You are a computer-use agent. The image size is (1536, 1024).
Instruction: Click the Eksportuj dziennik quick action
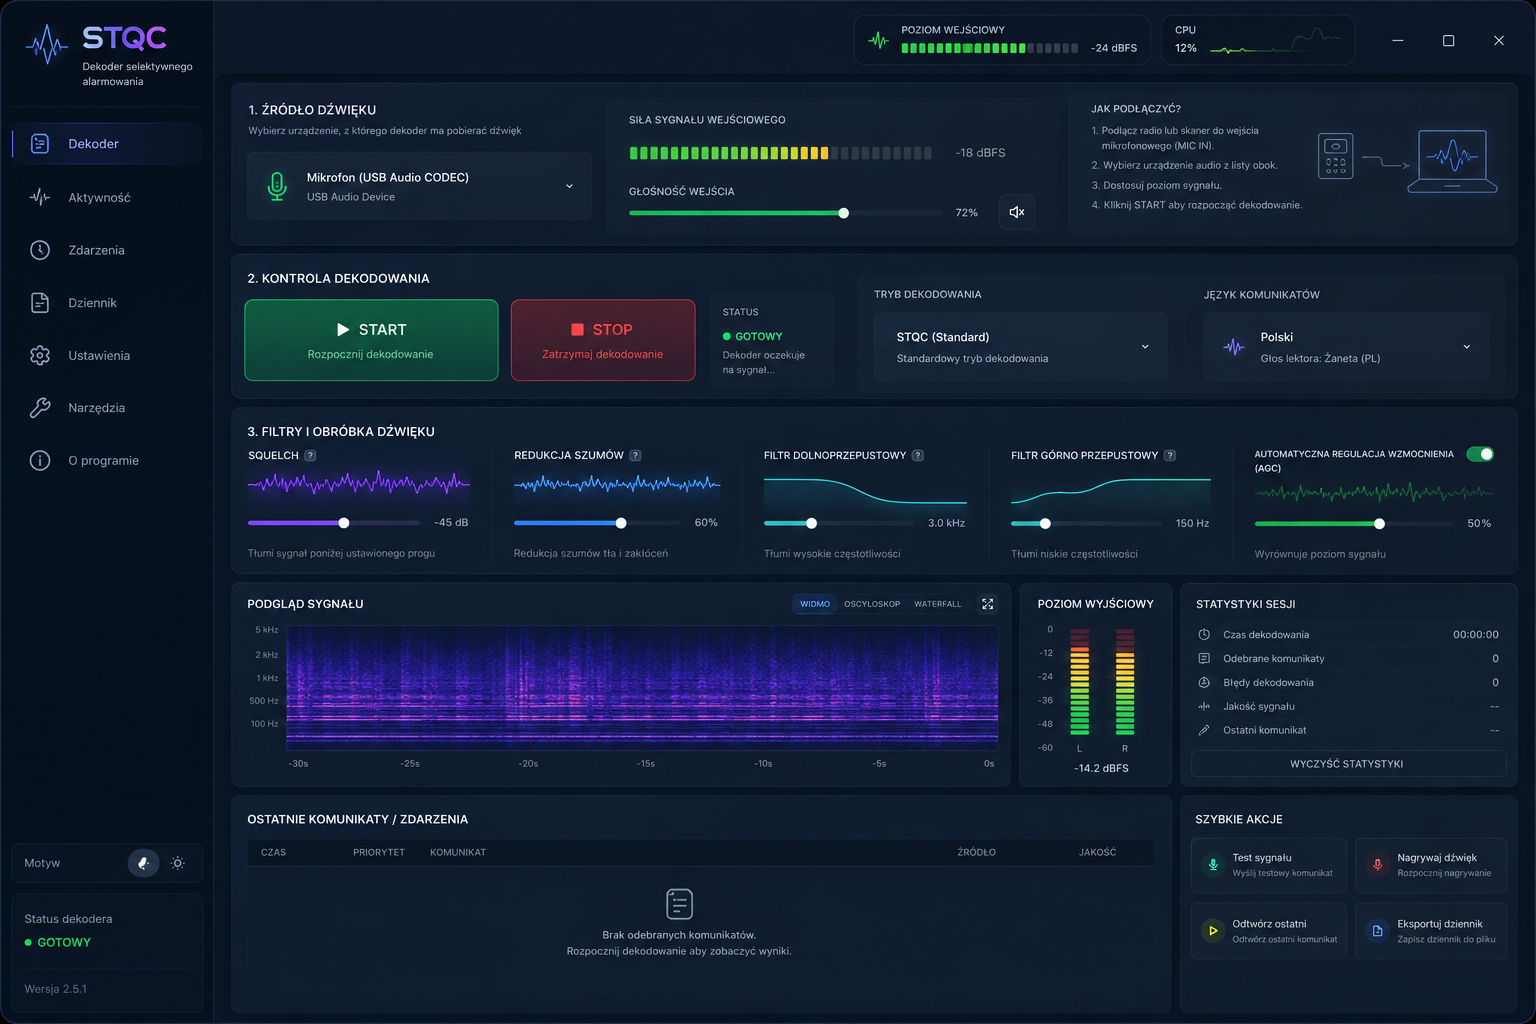click(1431, 931)
